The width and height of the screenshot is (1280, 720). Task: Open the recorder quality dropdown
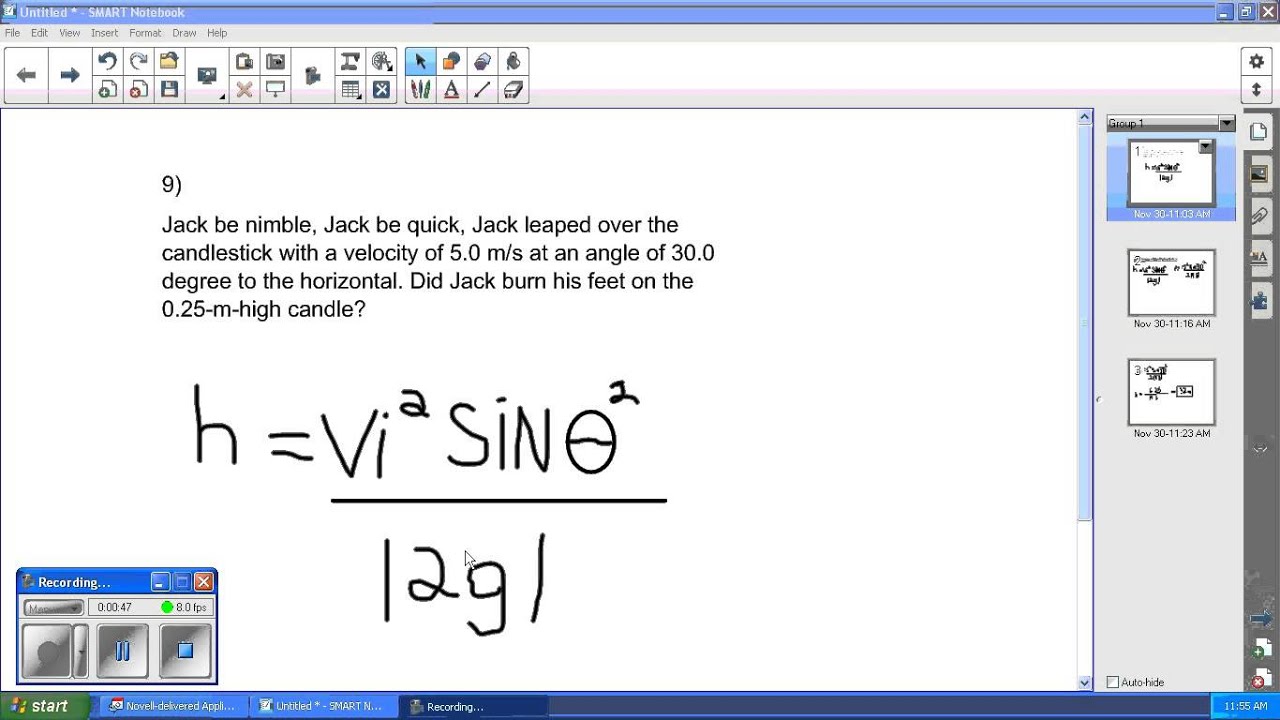tap(53, 607)
